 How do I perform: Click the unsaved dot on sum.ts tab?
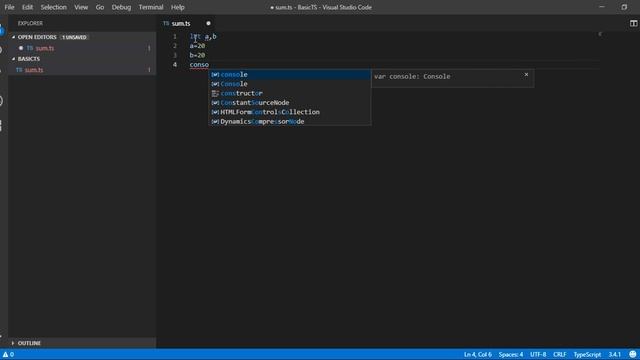coord(208,23)
